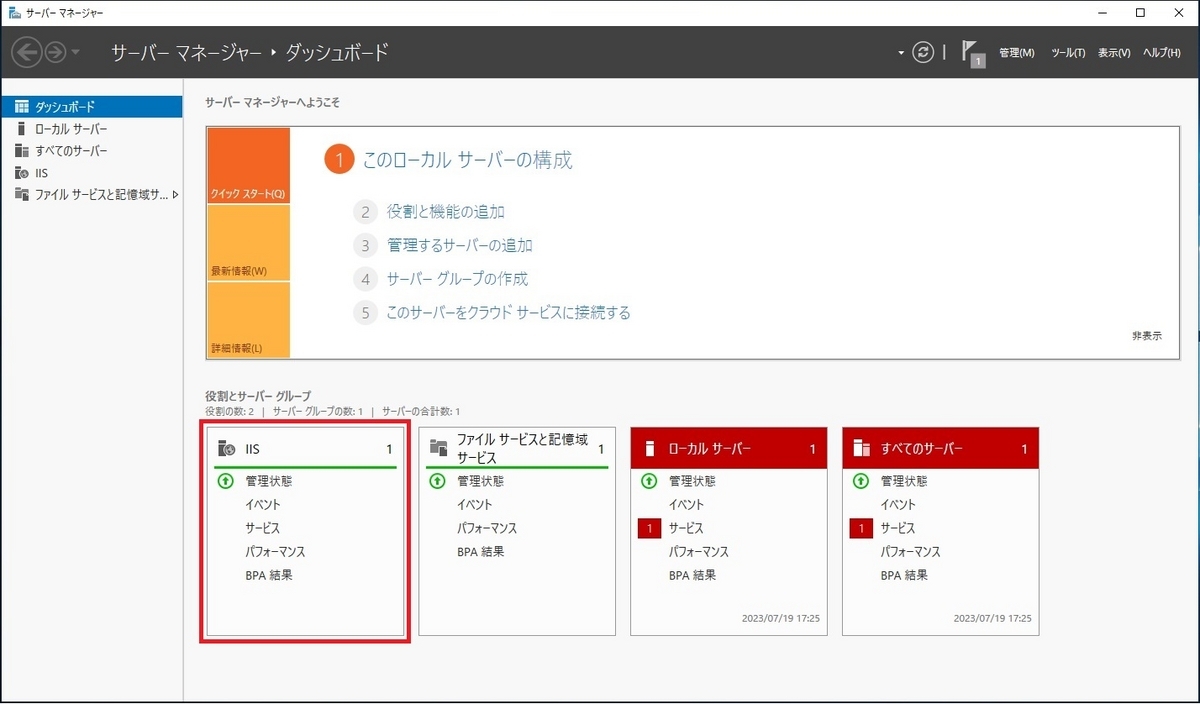
Task: Click the すべてのサーバー sidebar icon
Action: pyautogui.click(x=22, y=151)
